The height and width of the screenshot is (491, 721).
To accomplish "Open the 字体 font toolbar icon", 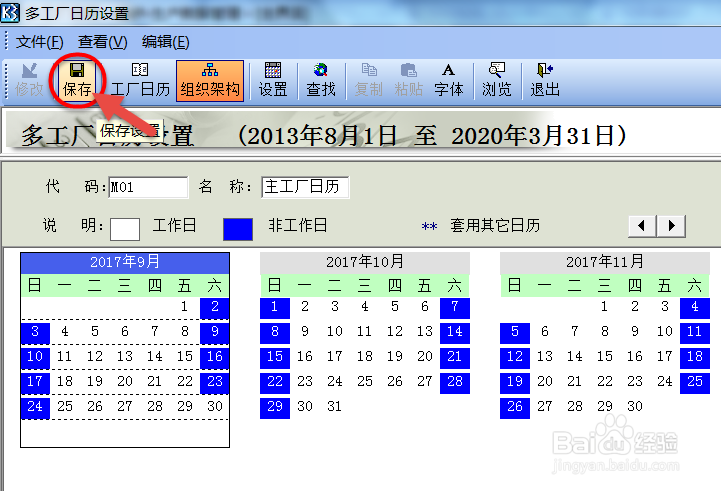I will 448,80.
